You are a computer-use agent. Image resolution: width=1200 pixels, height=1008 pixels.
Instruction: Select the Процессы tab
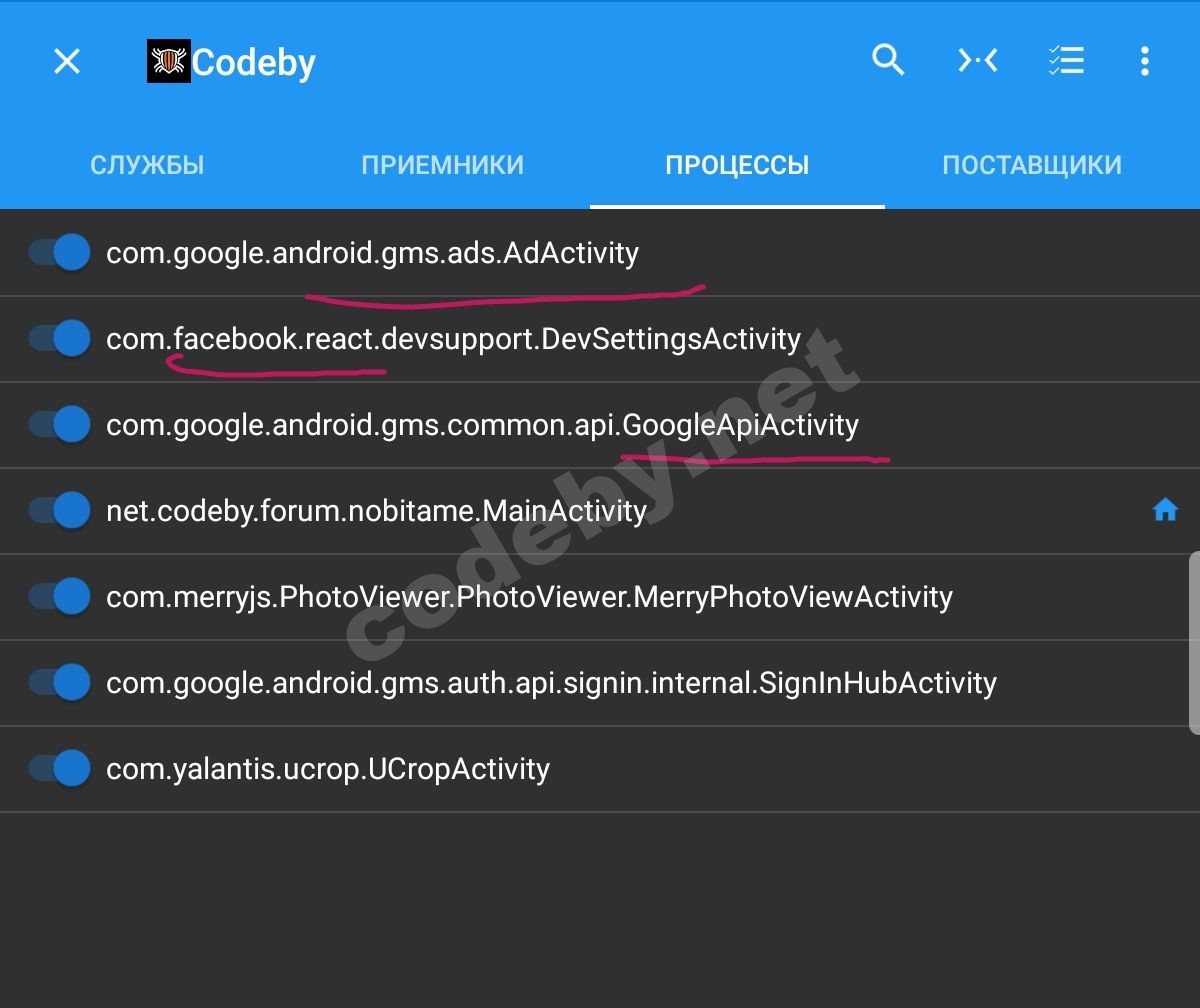pyautogui.click(x=737, y=165)
